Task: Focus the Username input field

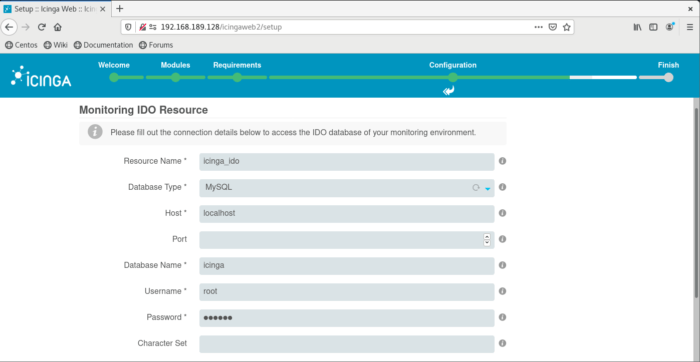Action: click(346, 292)
